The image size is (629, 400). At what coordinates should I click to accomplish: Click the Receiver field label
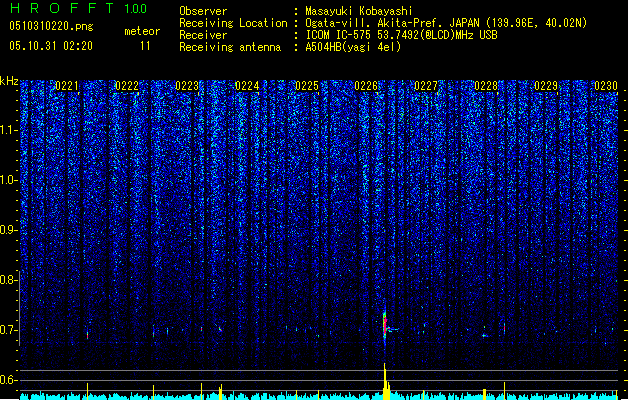coord(203,35)
